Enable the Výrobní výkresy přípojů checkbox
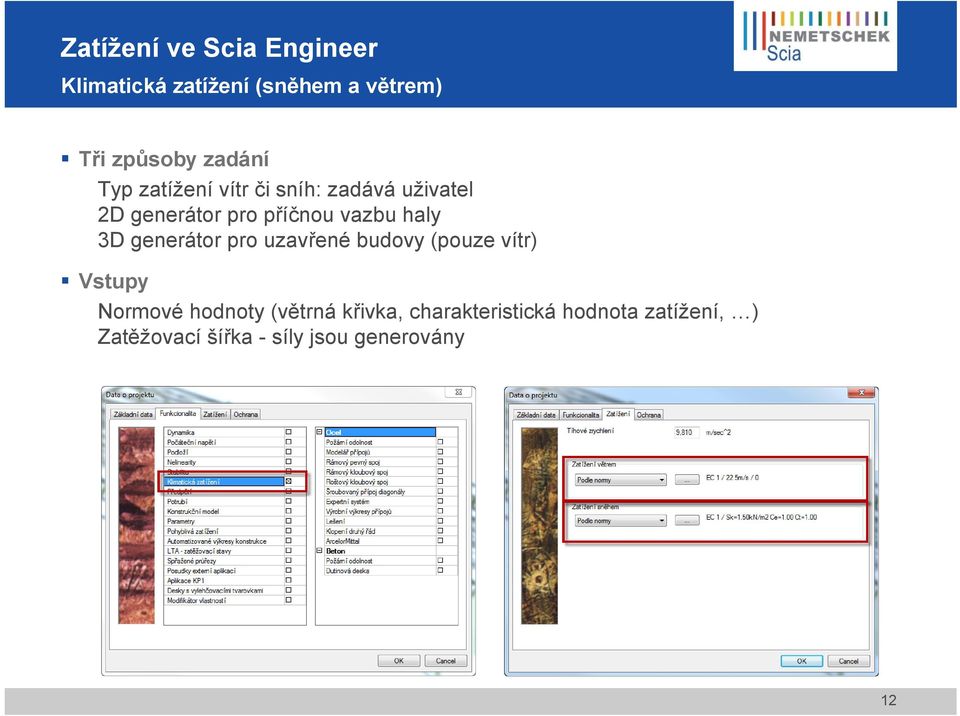 pos(440,511)
